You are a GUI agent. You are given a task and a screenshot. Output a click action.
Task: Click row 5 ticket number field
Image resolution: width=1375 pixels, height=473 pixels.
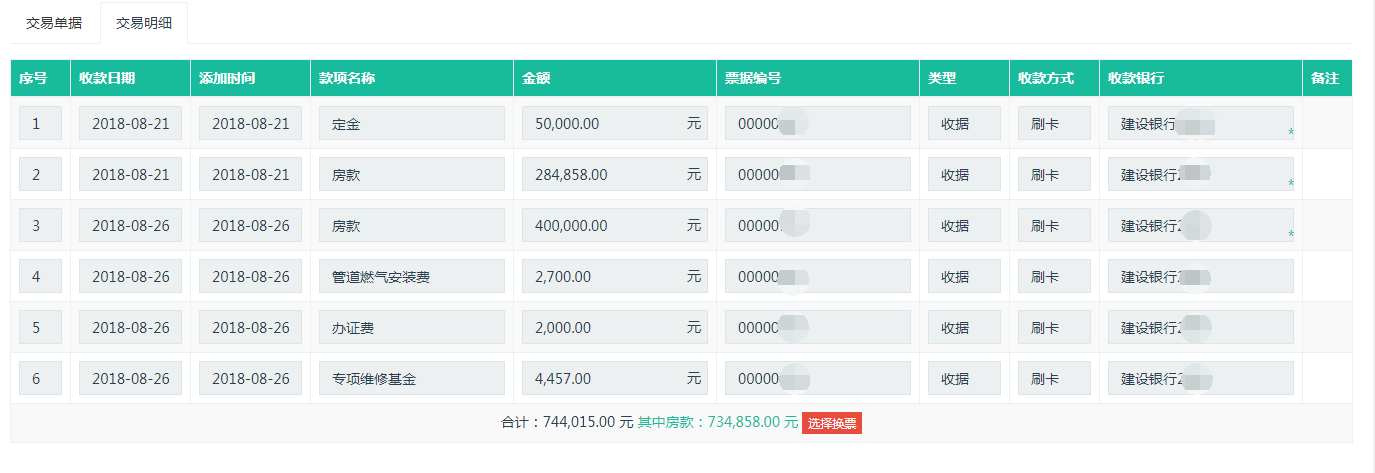point(816,328)
